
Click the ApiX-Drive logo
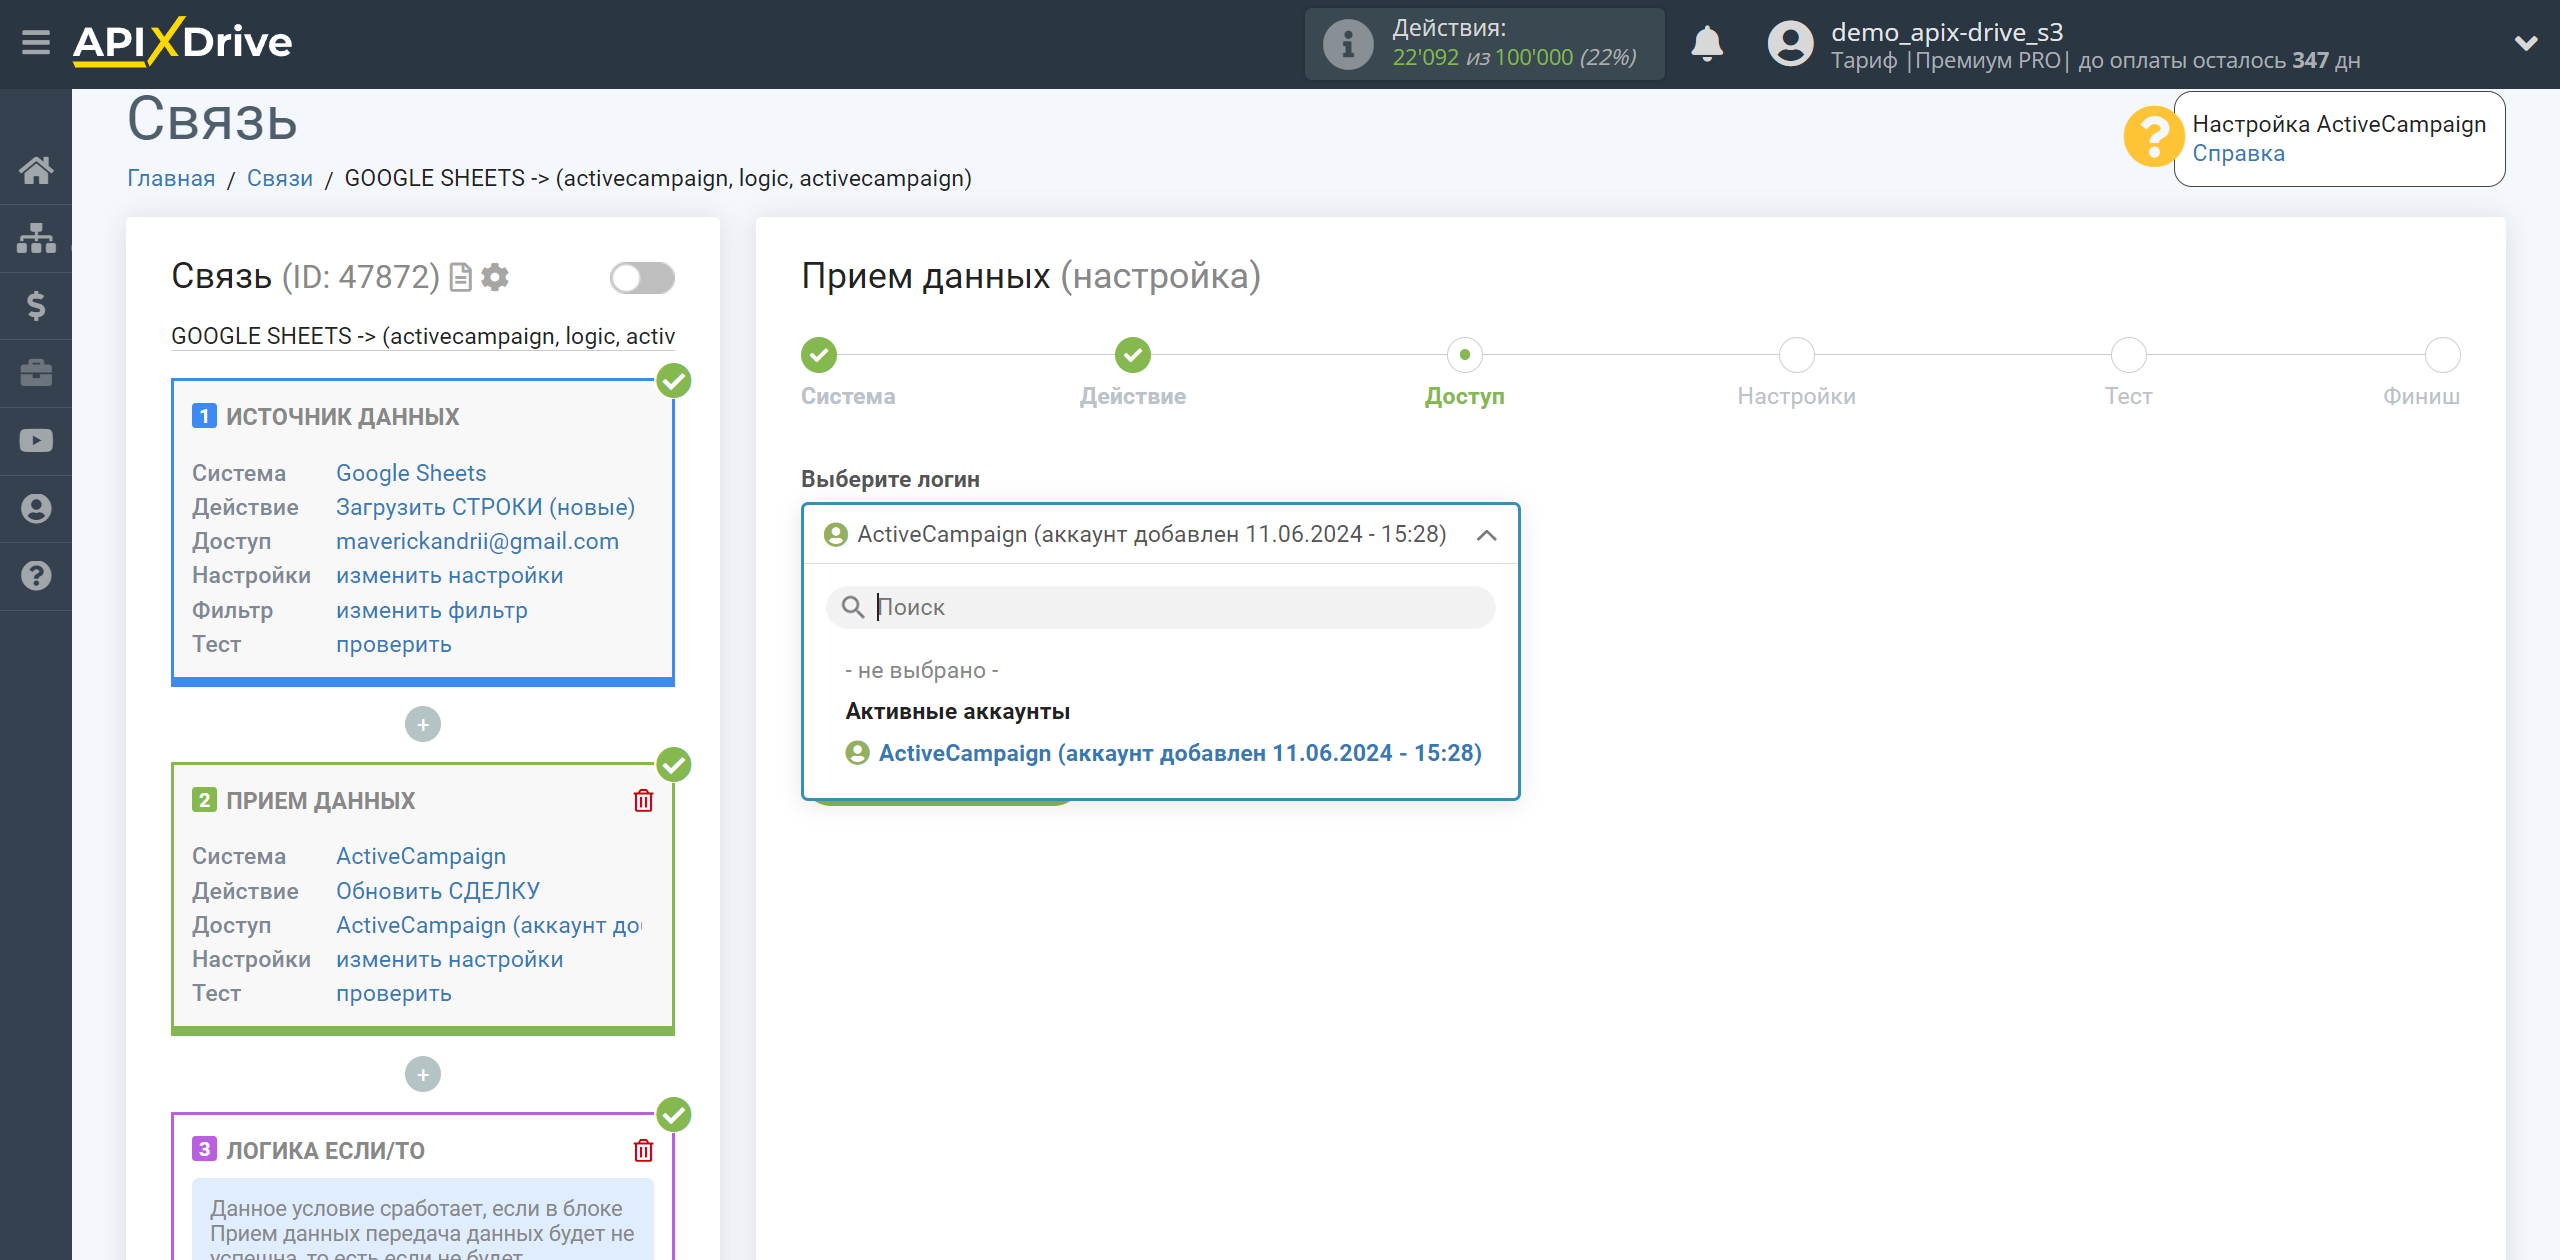(183, 42)
